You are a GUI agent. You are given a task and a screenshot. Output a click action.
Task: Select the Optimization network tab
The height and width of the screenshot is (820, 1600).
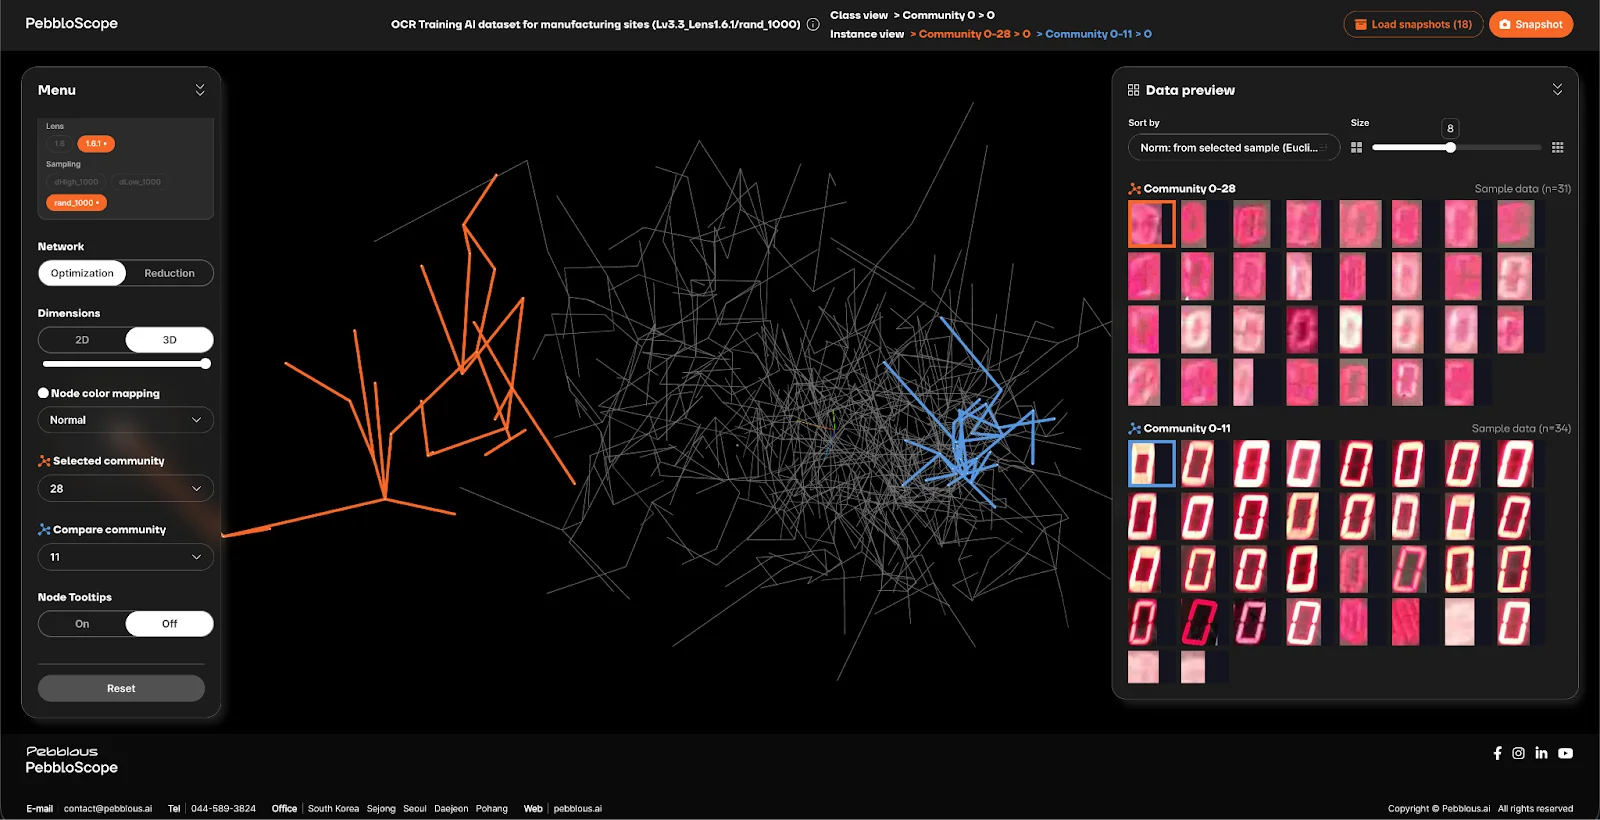pos(82,273)
